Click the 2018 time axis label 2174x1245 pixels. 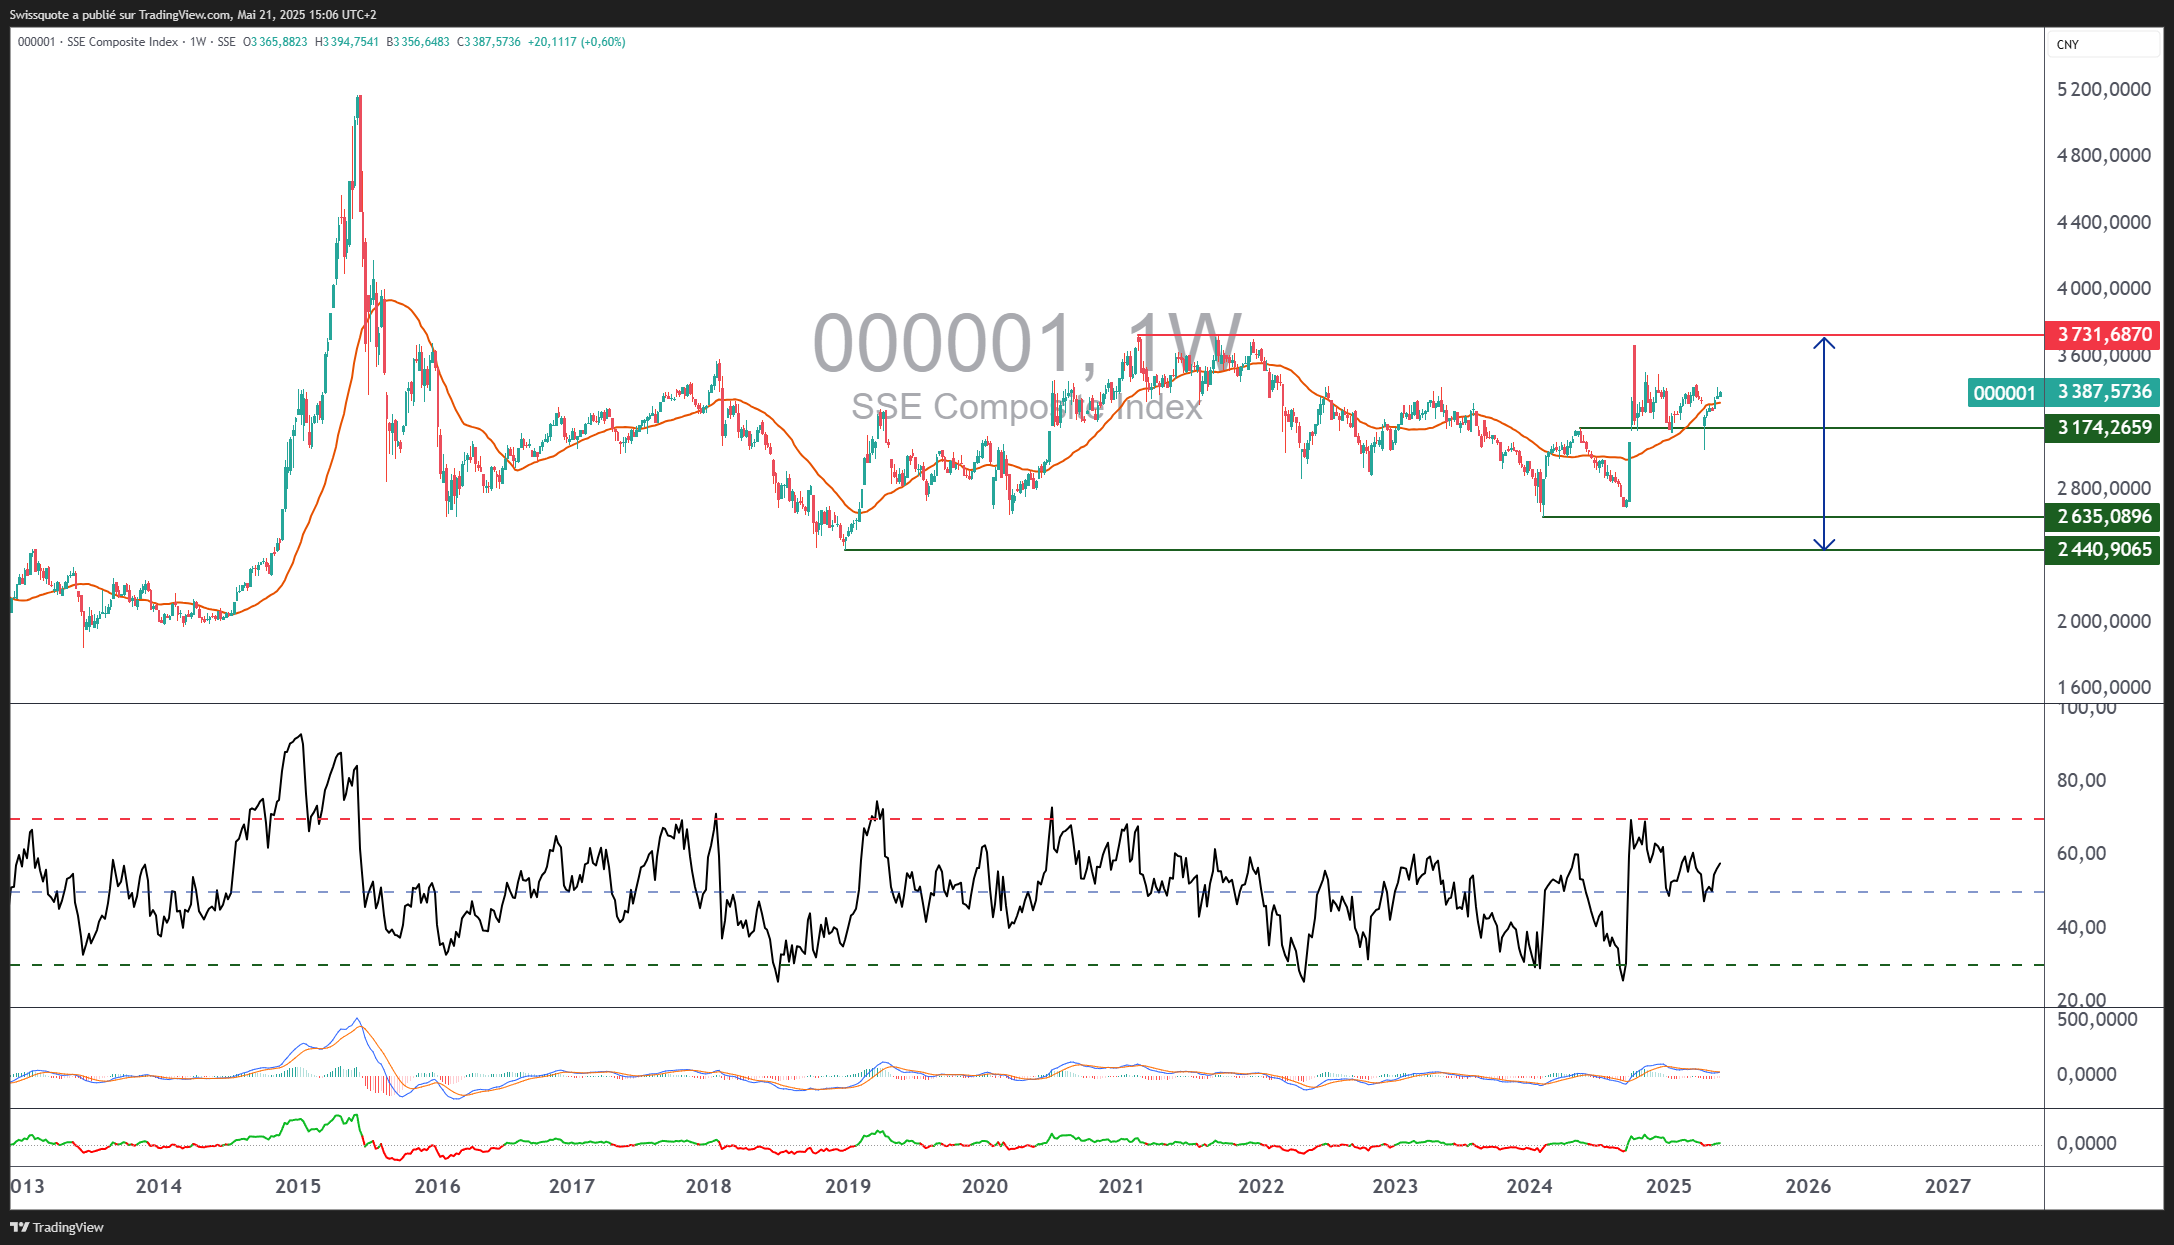tap(709, 1186)
